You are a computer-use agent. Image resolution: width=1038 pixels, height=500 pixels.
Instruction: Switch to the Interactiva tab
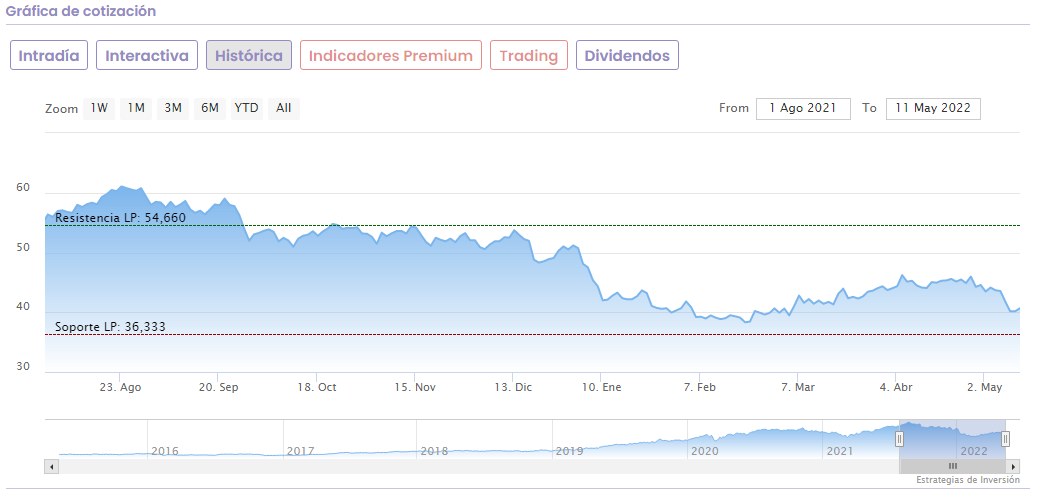click(147, 55)
